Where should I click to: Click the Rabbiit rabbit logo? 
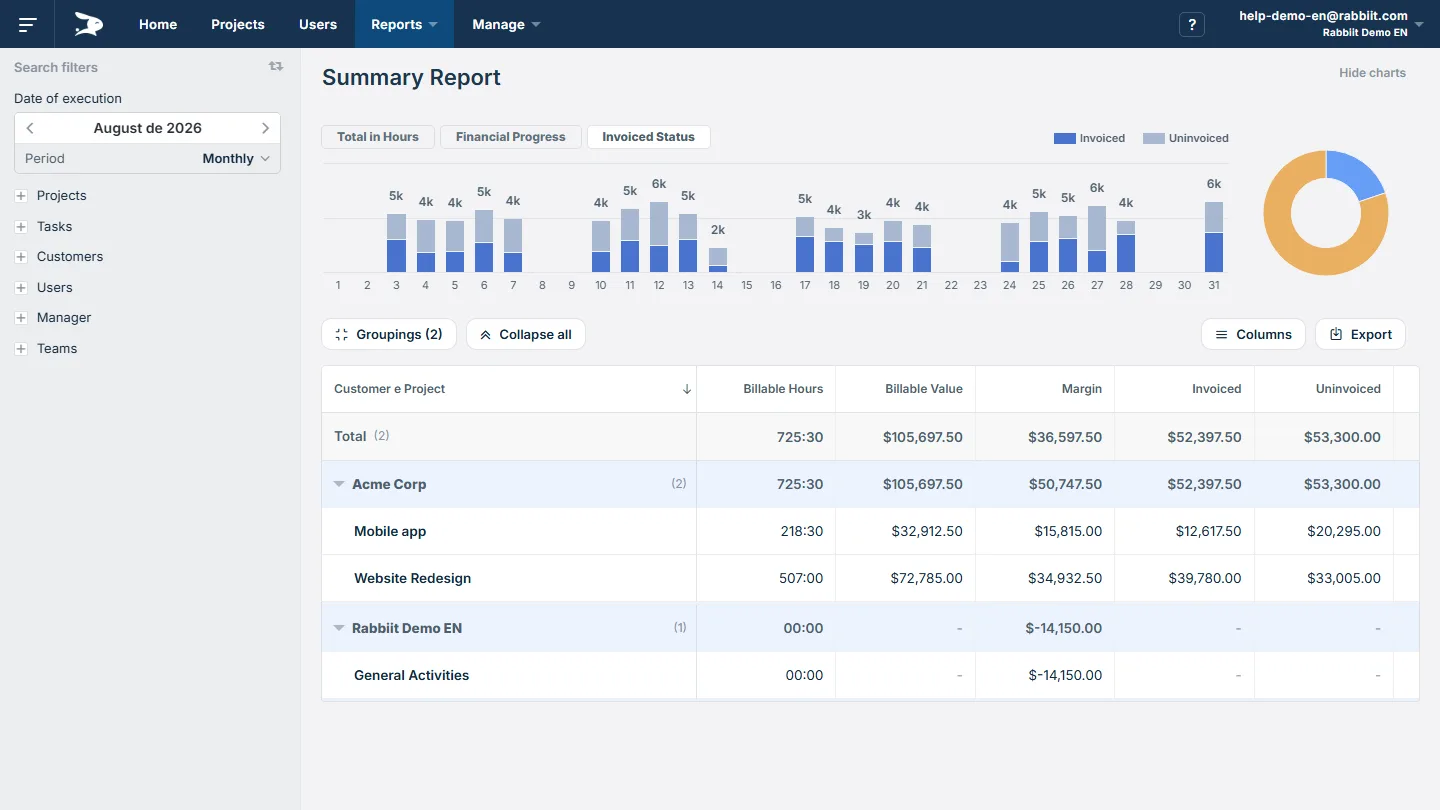coord(89,24)
